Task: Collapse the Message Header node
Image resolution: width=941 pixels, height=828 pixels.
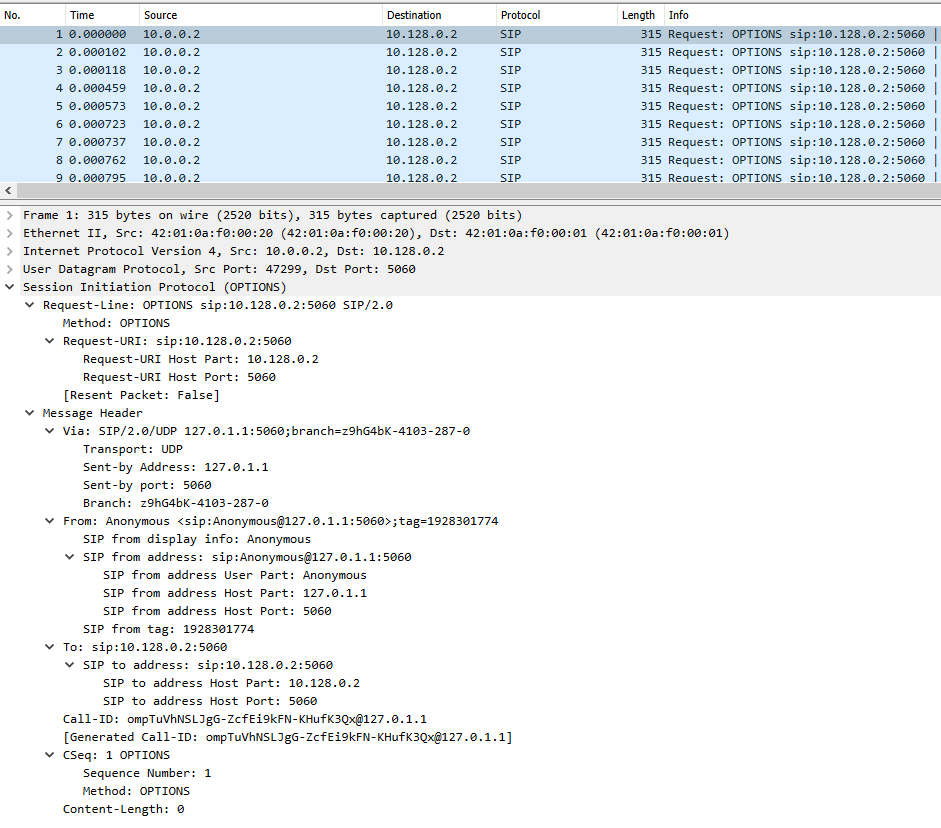Action: click(x=29, y=413)
